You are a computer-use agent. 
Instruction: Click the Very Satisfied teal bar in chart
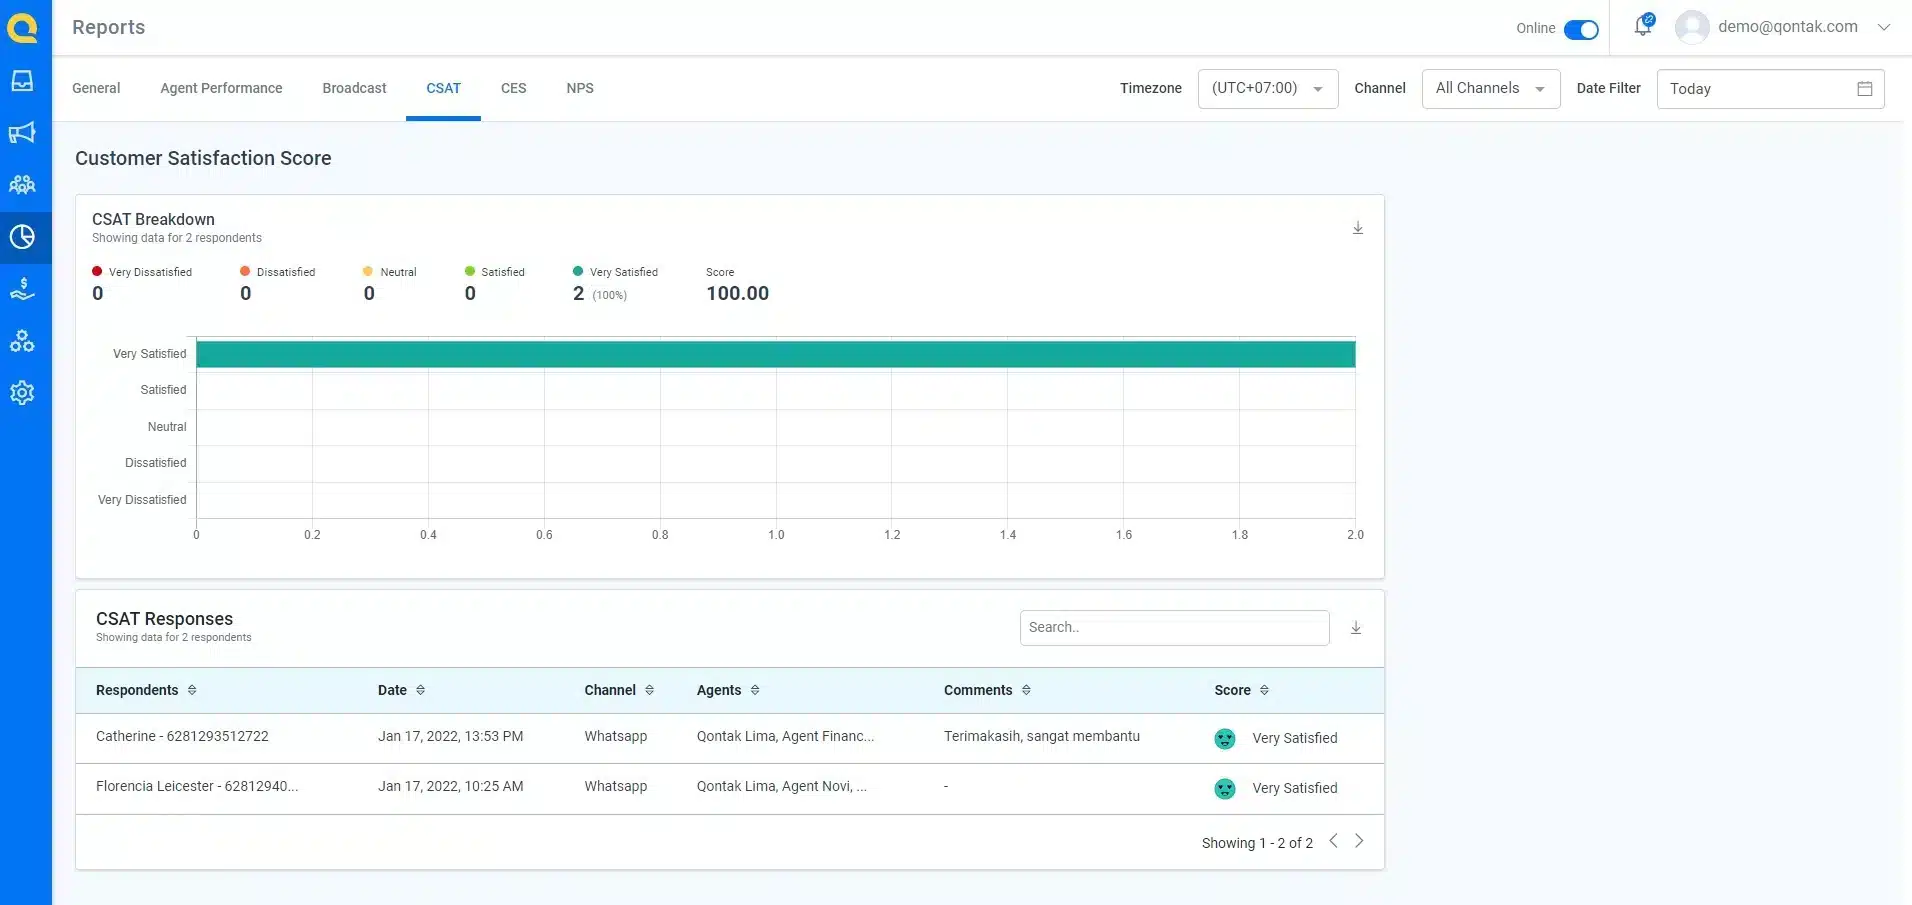click(776, 354)
